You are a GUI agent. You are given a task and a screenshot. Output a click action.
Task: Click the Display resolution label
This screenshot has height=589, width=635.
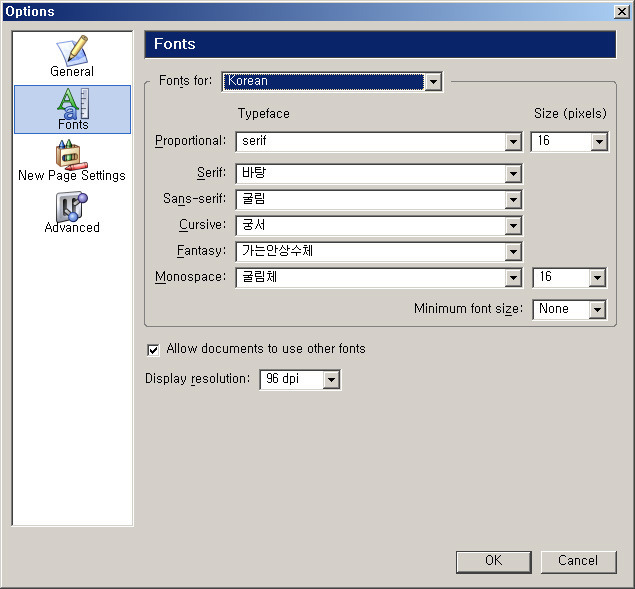coord(198,379)
